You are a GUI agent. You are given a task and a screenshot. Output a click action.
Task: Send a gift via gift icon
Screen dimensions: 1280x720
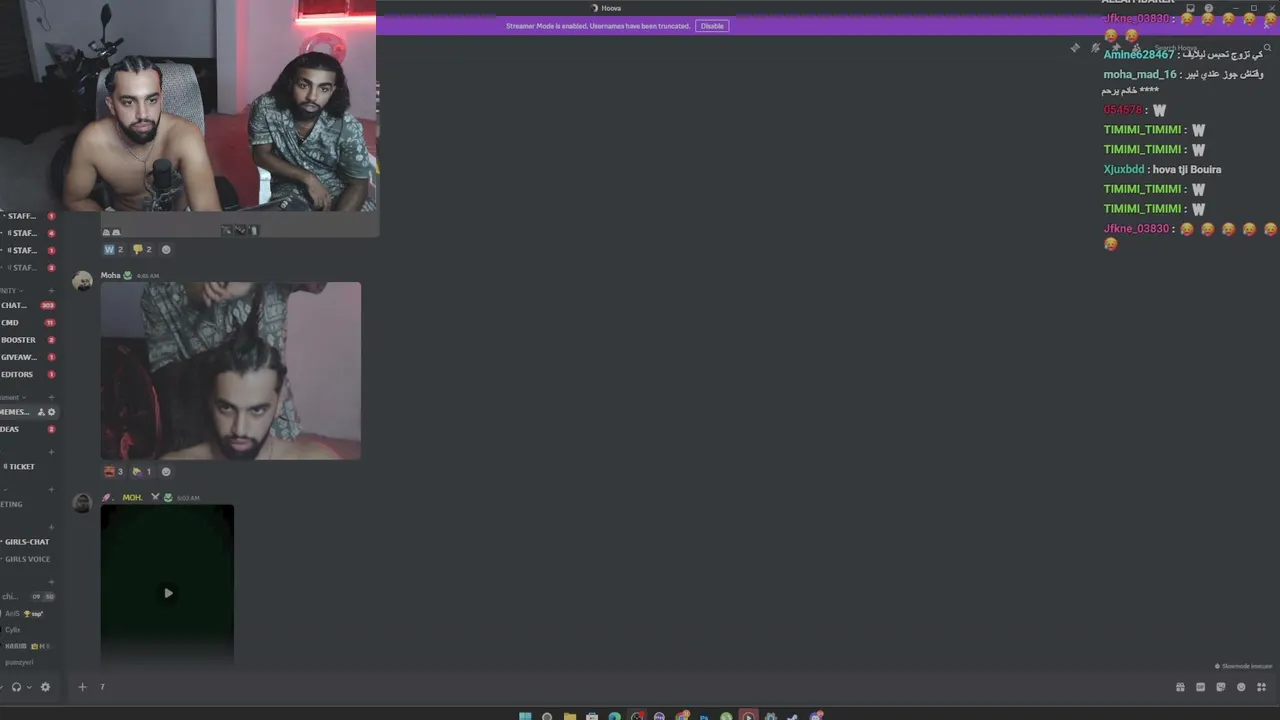click(1180, 687)
